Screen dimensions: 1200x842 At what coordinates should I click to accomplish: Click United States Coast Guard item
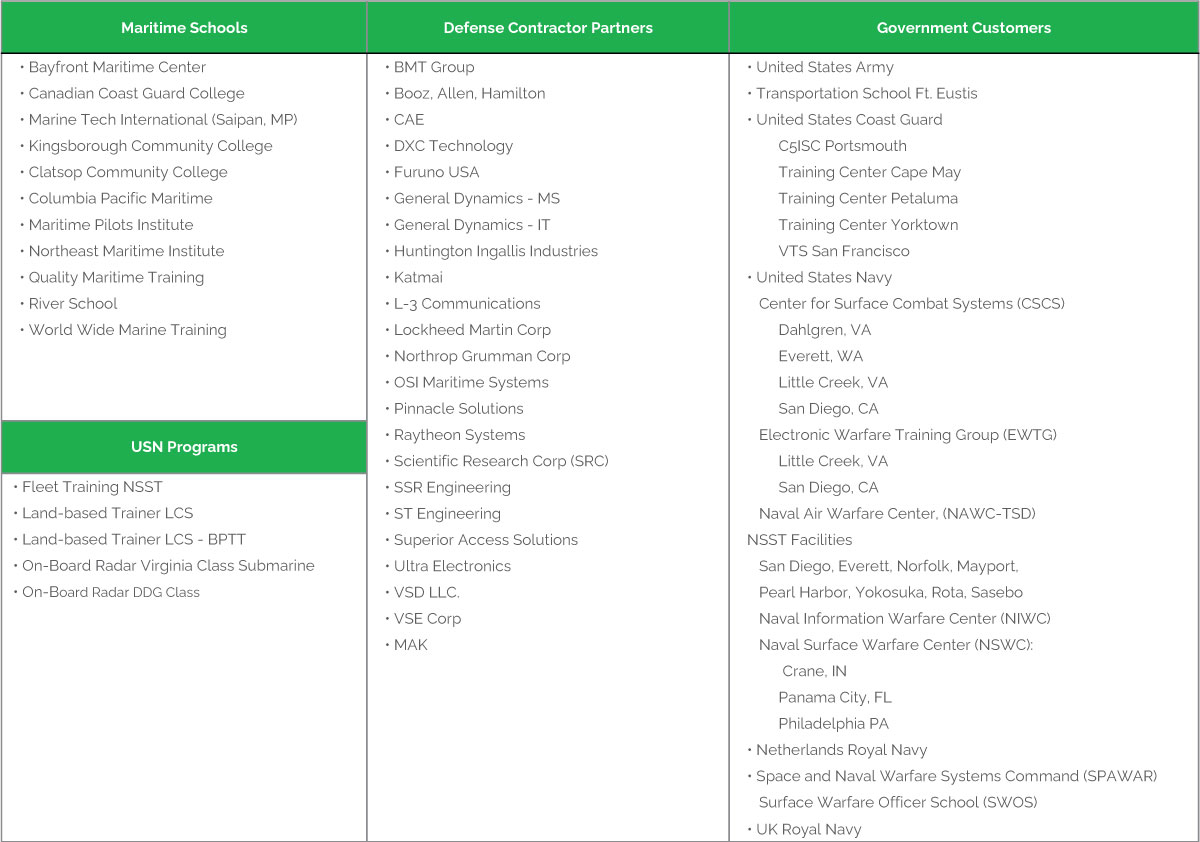click(849, 120)
